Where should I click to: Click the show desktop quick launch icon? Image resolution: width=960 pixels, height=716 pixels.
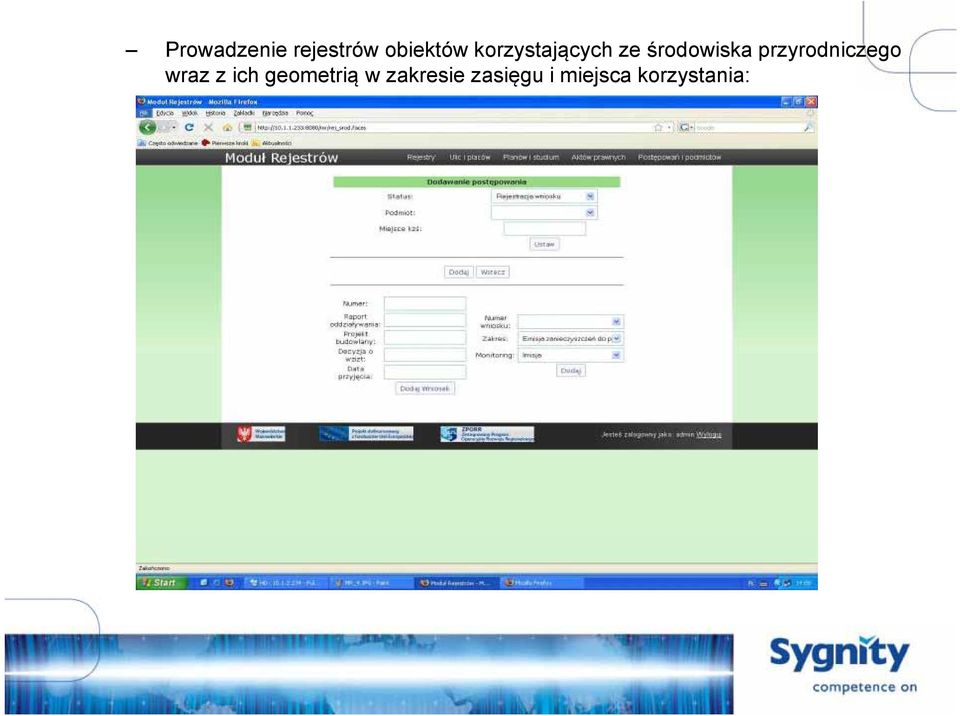click(x=203, y=582)
